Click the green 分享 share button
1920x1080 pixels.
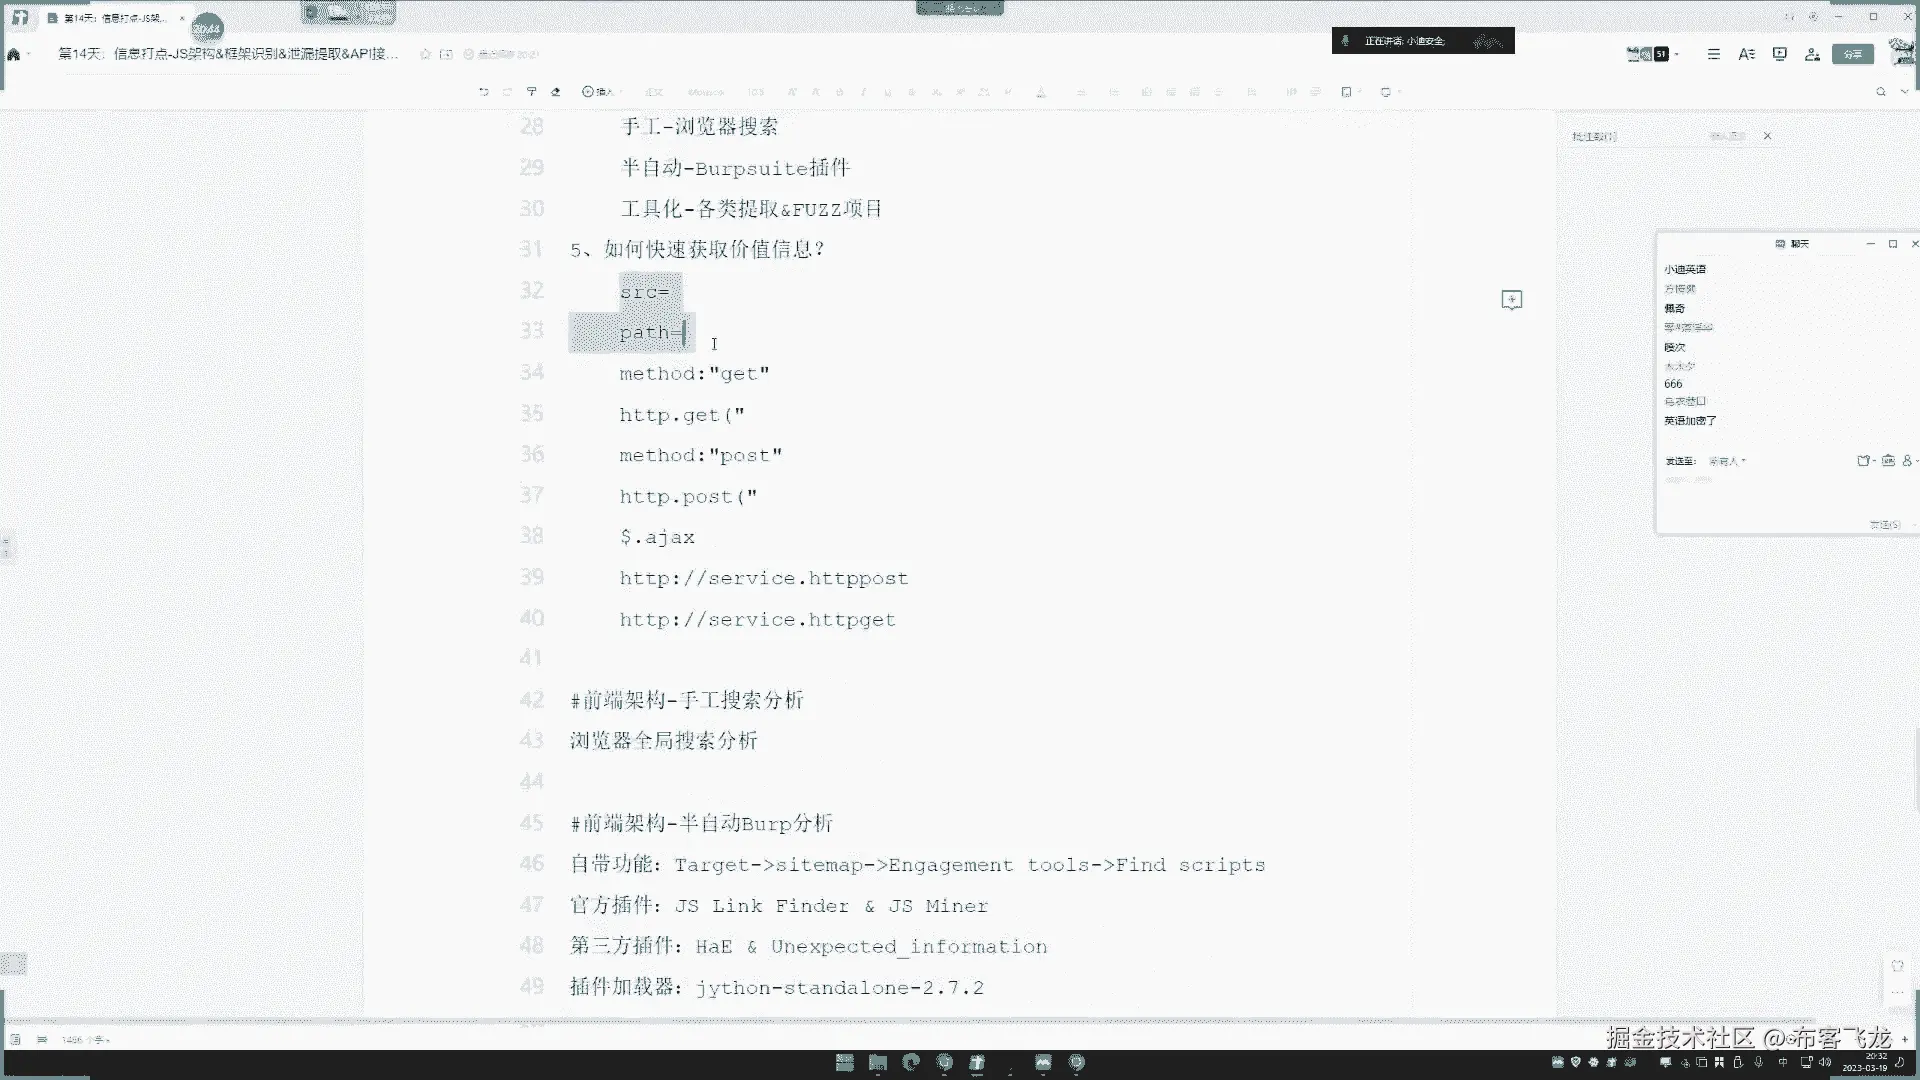[x=1852, y=54]
